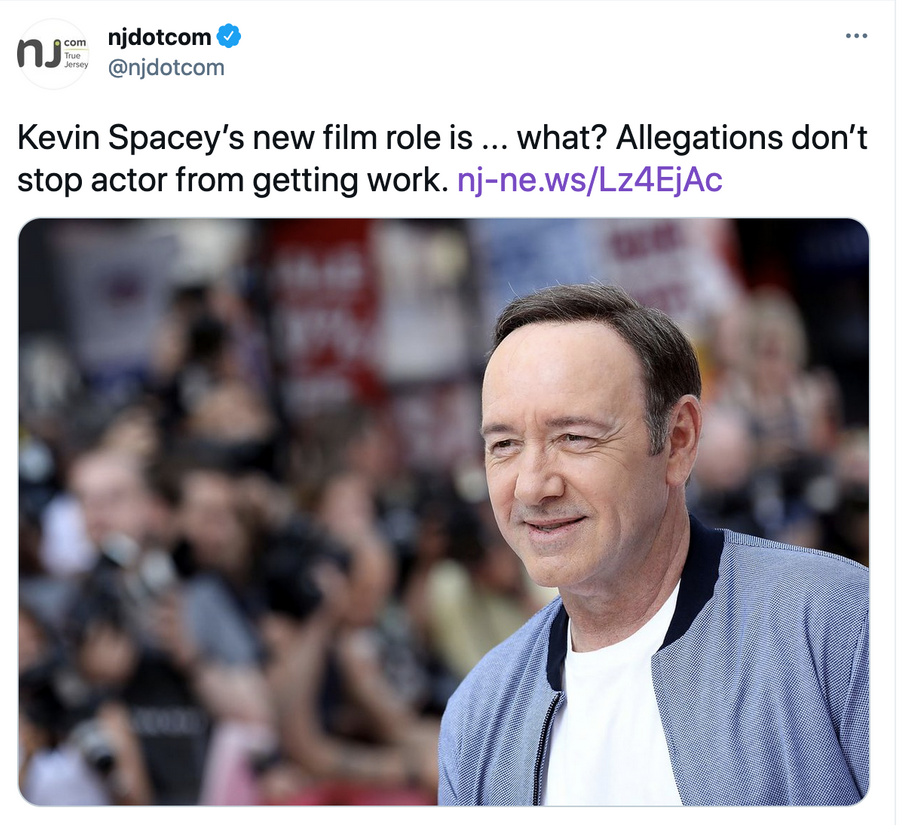Open the @njdotcom handle profile link
The width and height of the screenshot is (900, 825).
pyautogui.click(x=166, y=68)
